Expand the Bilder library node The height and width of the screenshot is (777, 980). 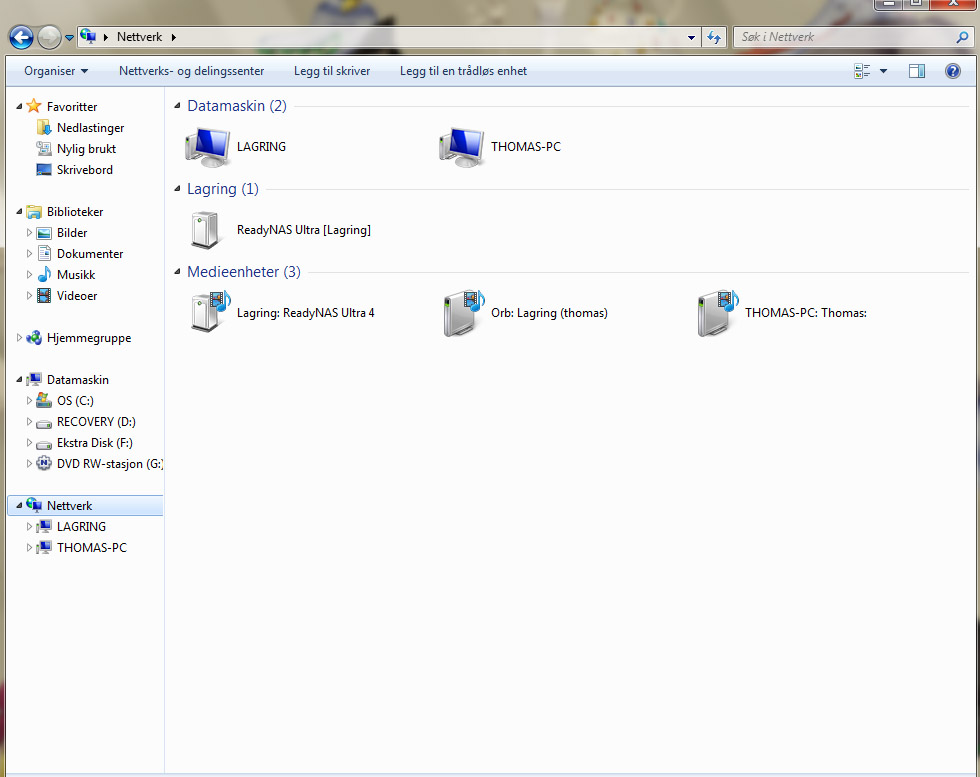point(29,233)
